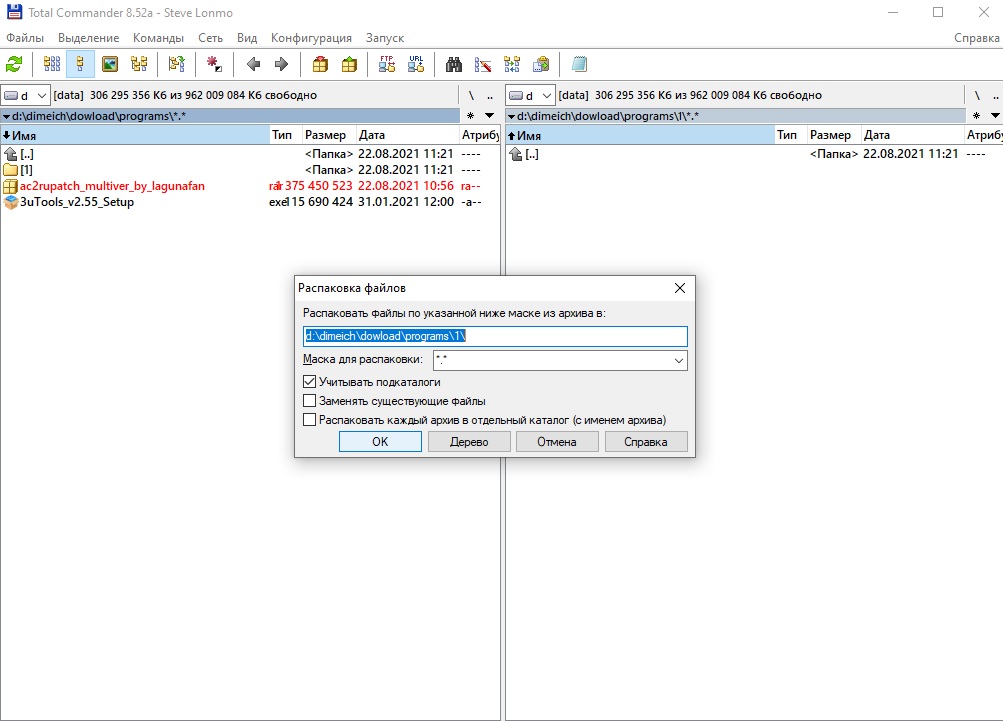Sort left panel by Тип column
The image size is (1003, 721).
pyautogui.click(x=285, y=135)
